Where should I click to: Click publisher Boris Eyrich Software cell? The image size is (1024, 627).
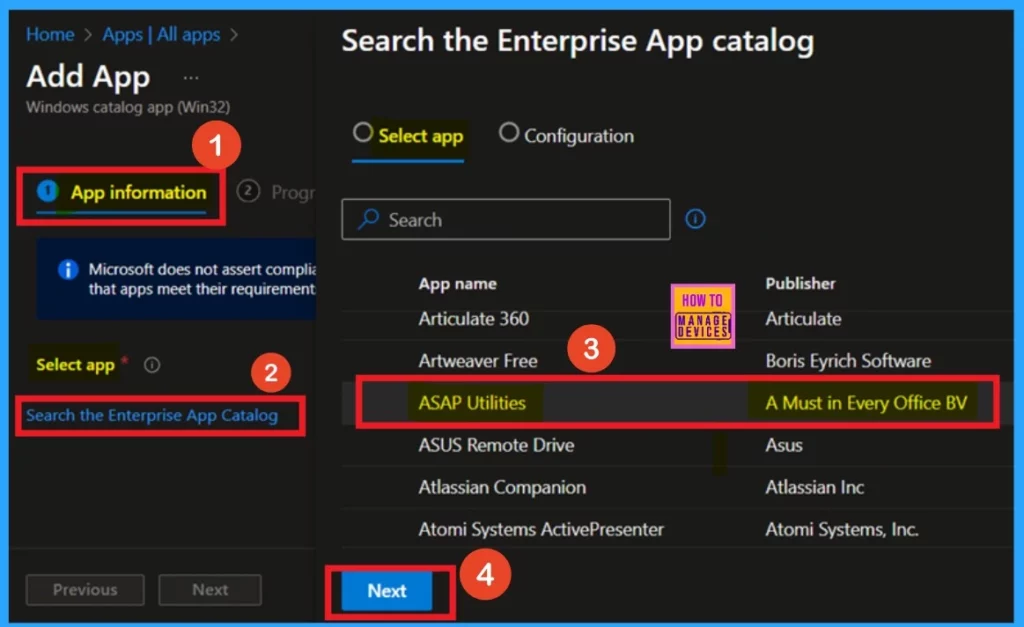(x=848, y=361)
